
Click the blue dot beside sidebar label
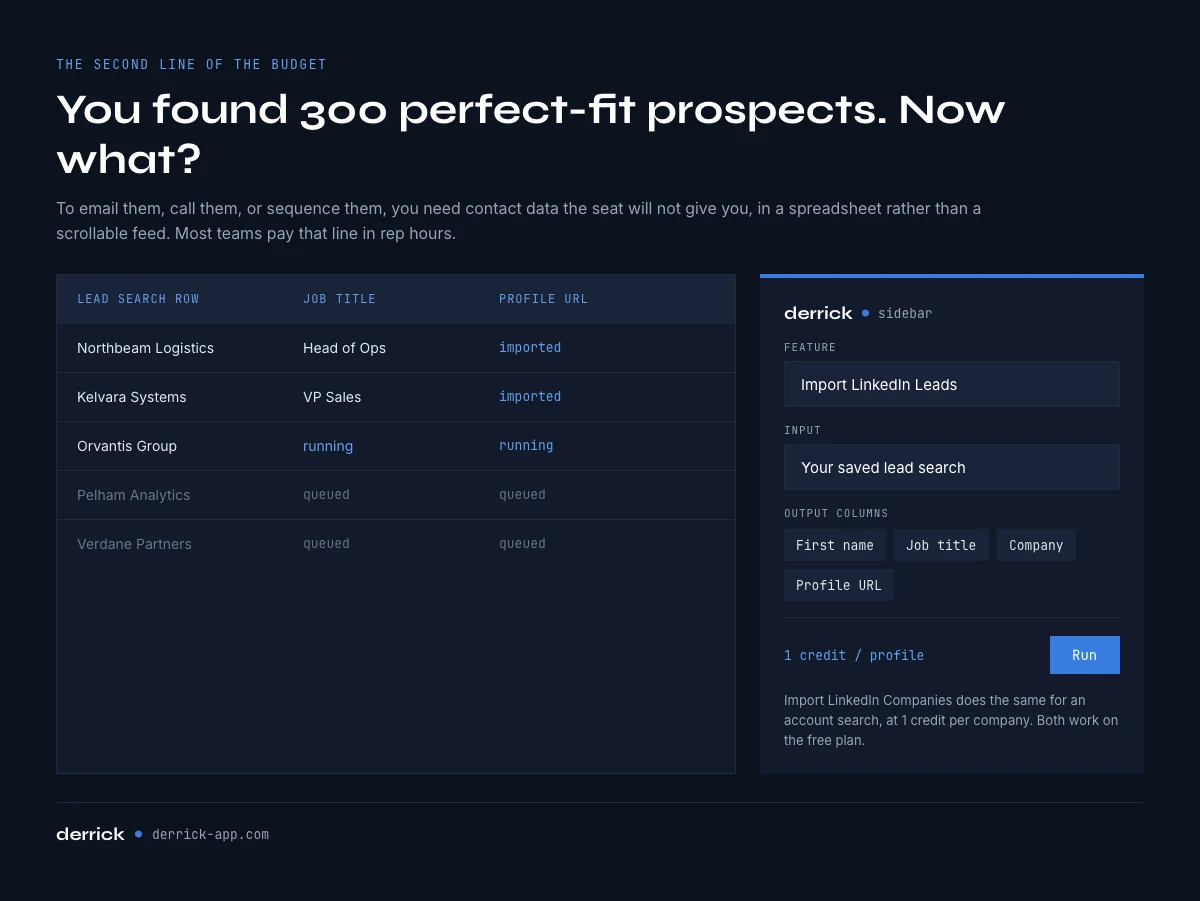tap(866, 313)
